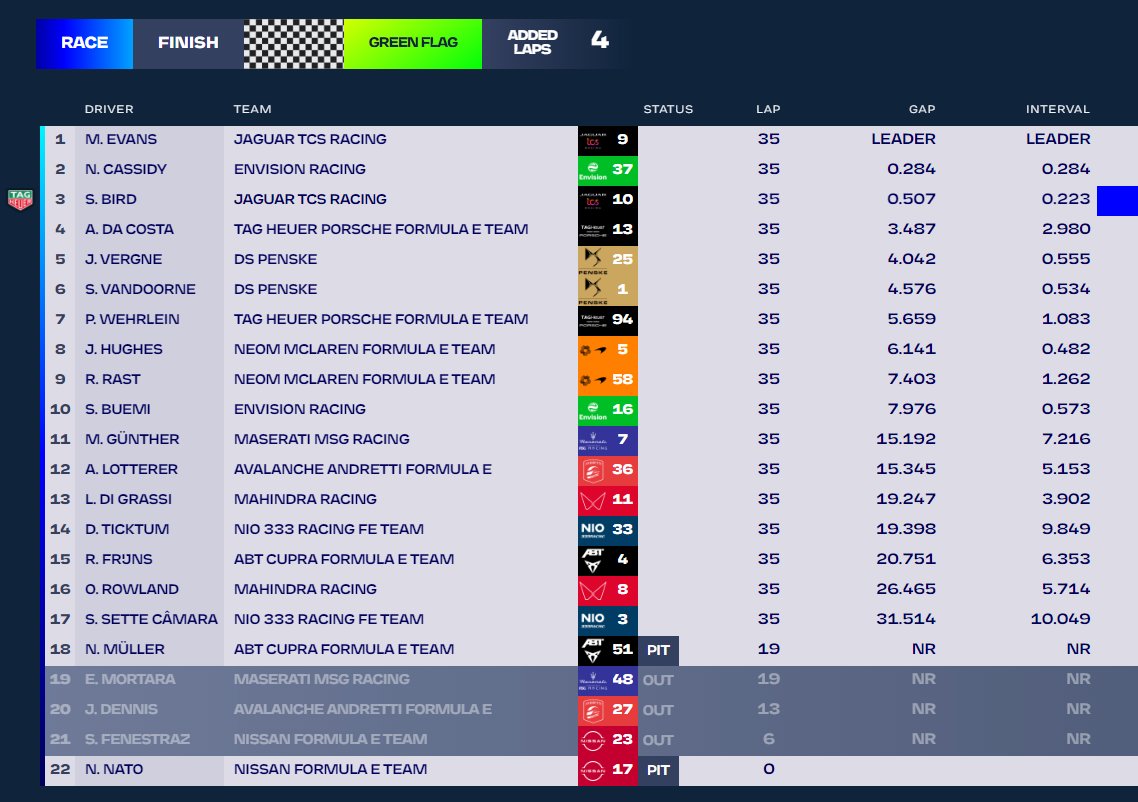Select driver J. Hughes

123,349
